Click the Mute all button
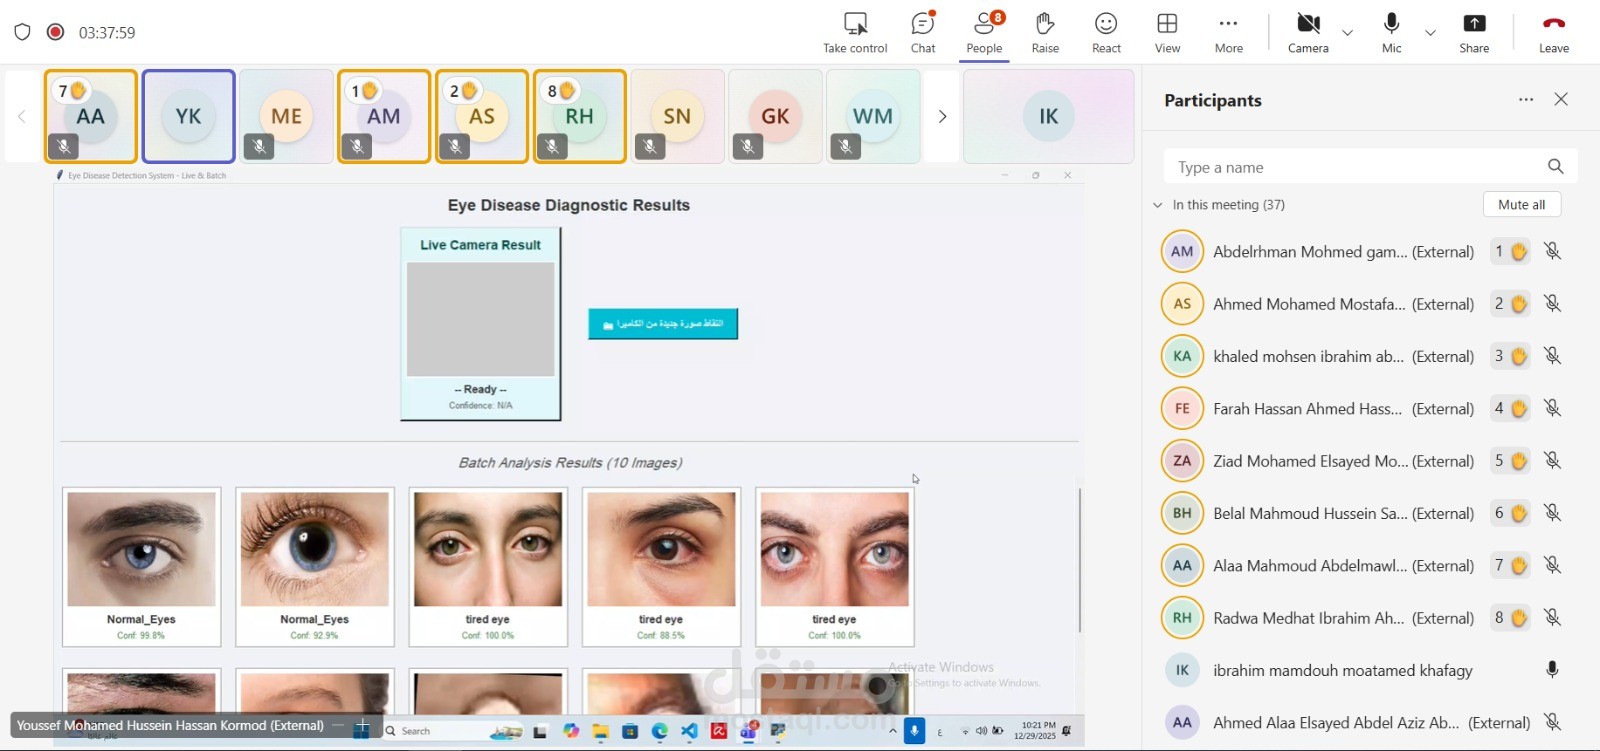1600x751 pixels. [1521, 204]
